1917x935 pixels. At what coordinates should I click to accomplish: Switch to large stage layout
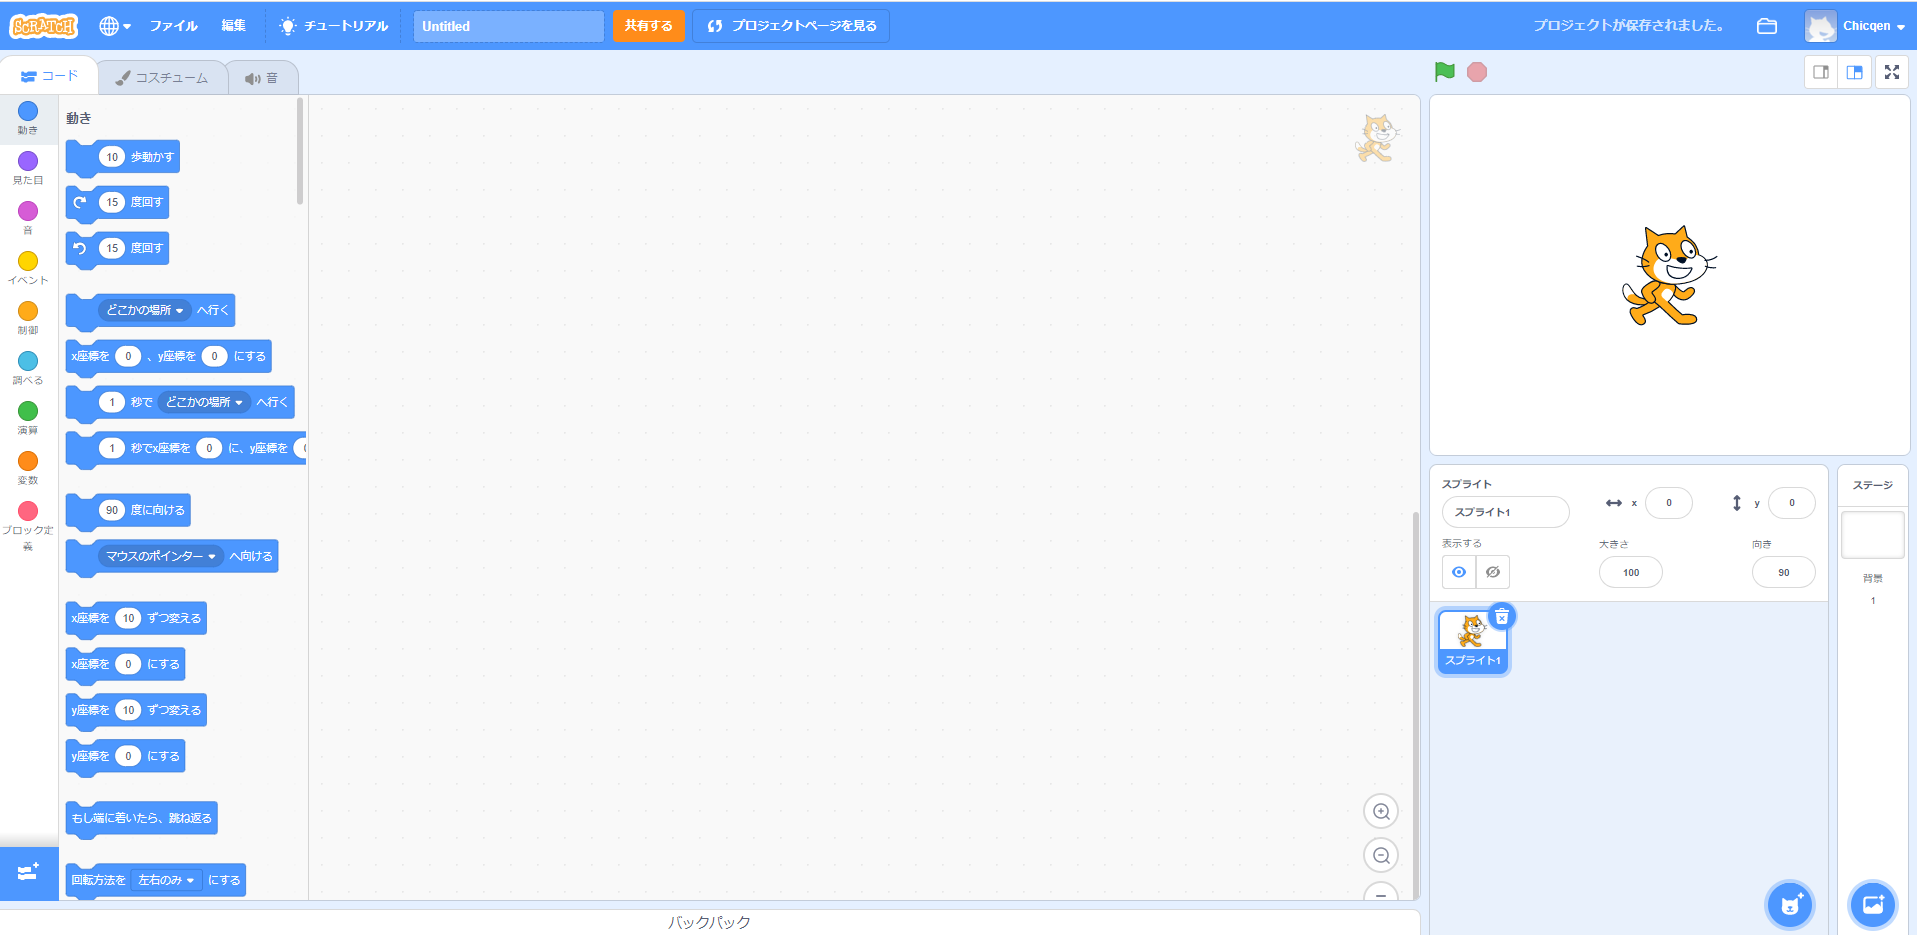(x=1854, y=72)
